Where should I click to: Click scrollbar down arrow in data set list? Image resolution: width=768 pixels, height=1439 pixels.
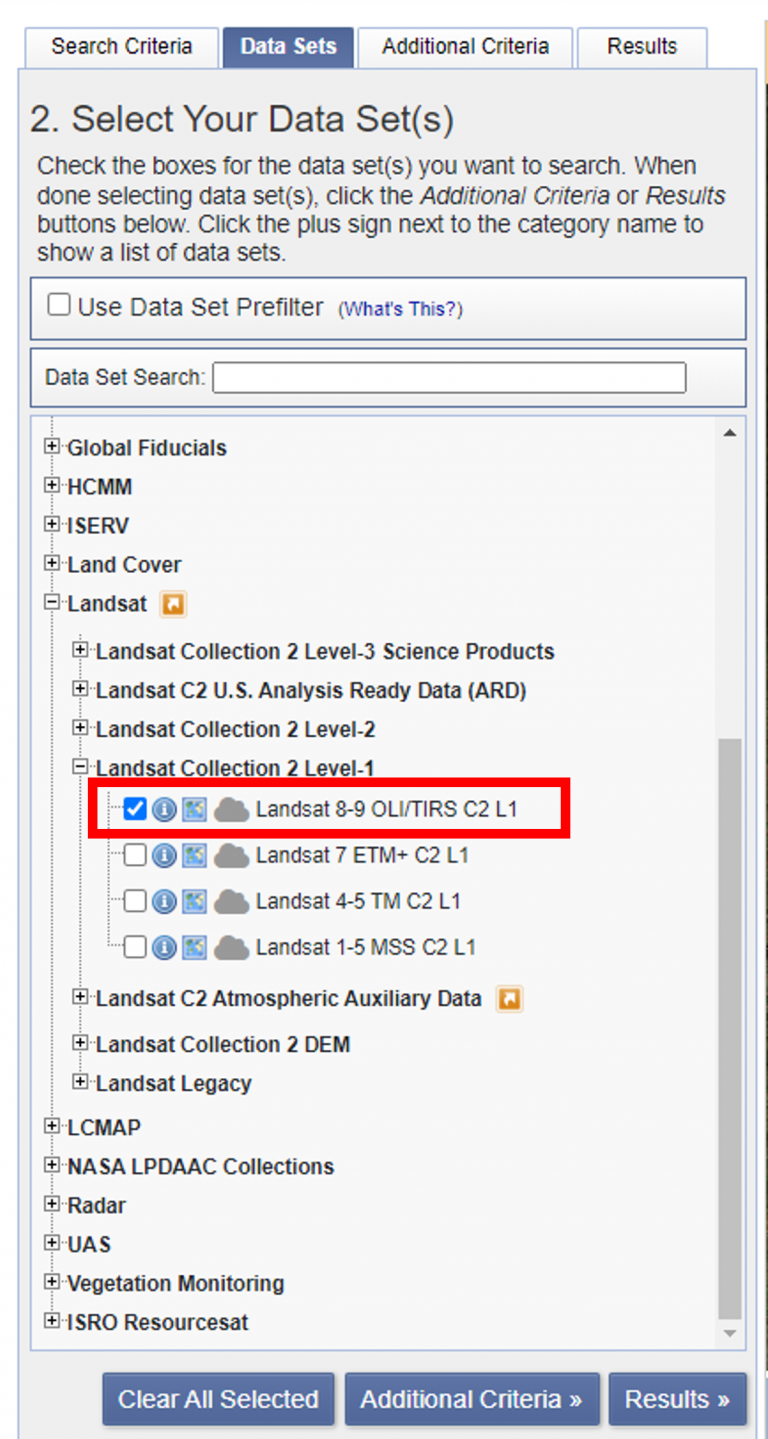pyautogui.click(x=730, y=1335)
